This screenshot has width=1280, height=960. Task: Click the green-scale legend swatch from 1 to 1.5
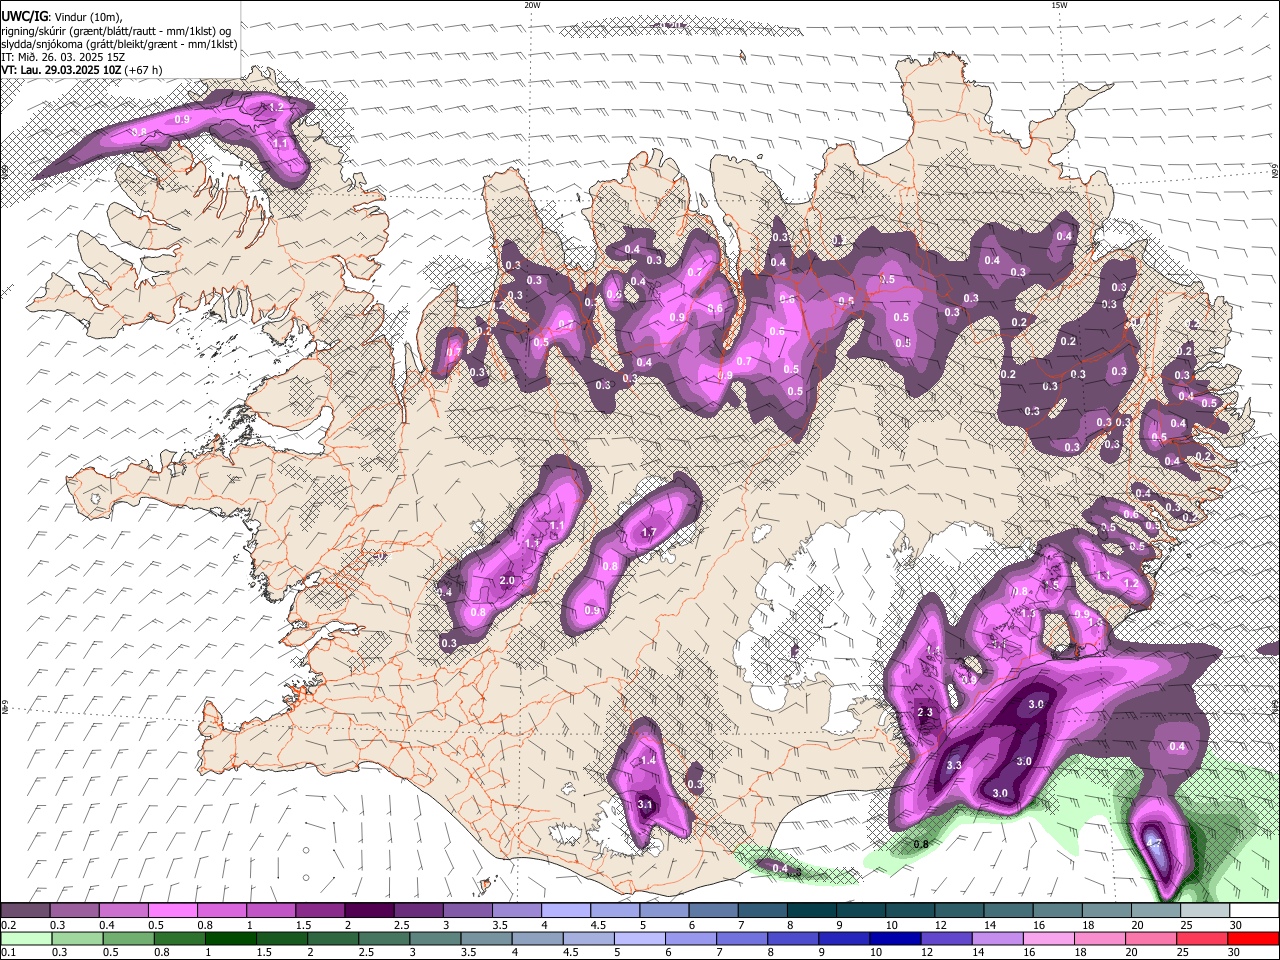(230, 938)
